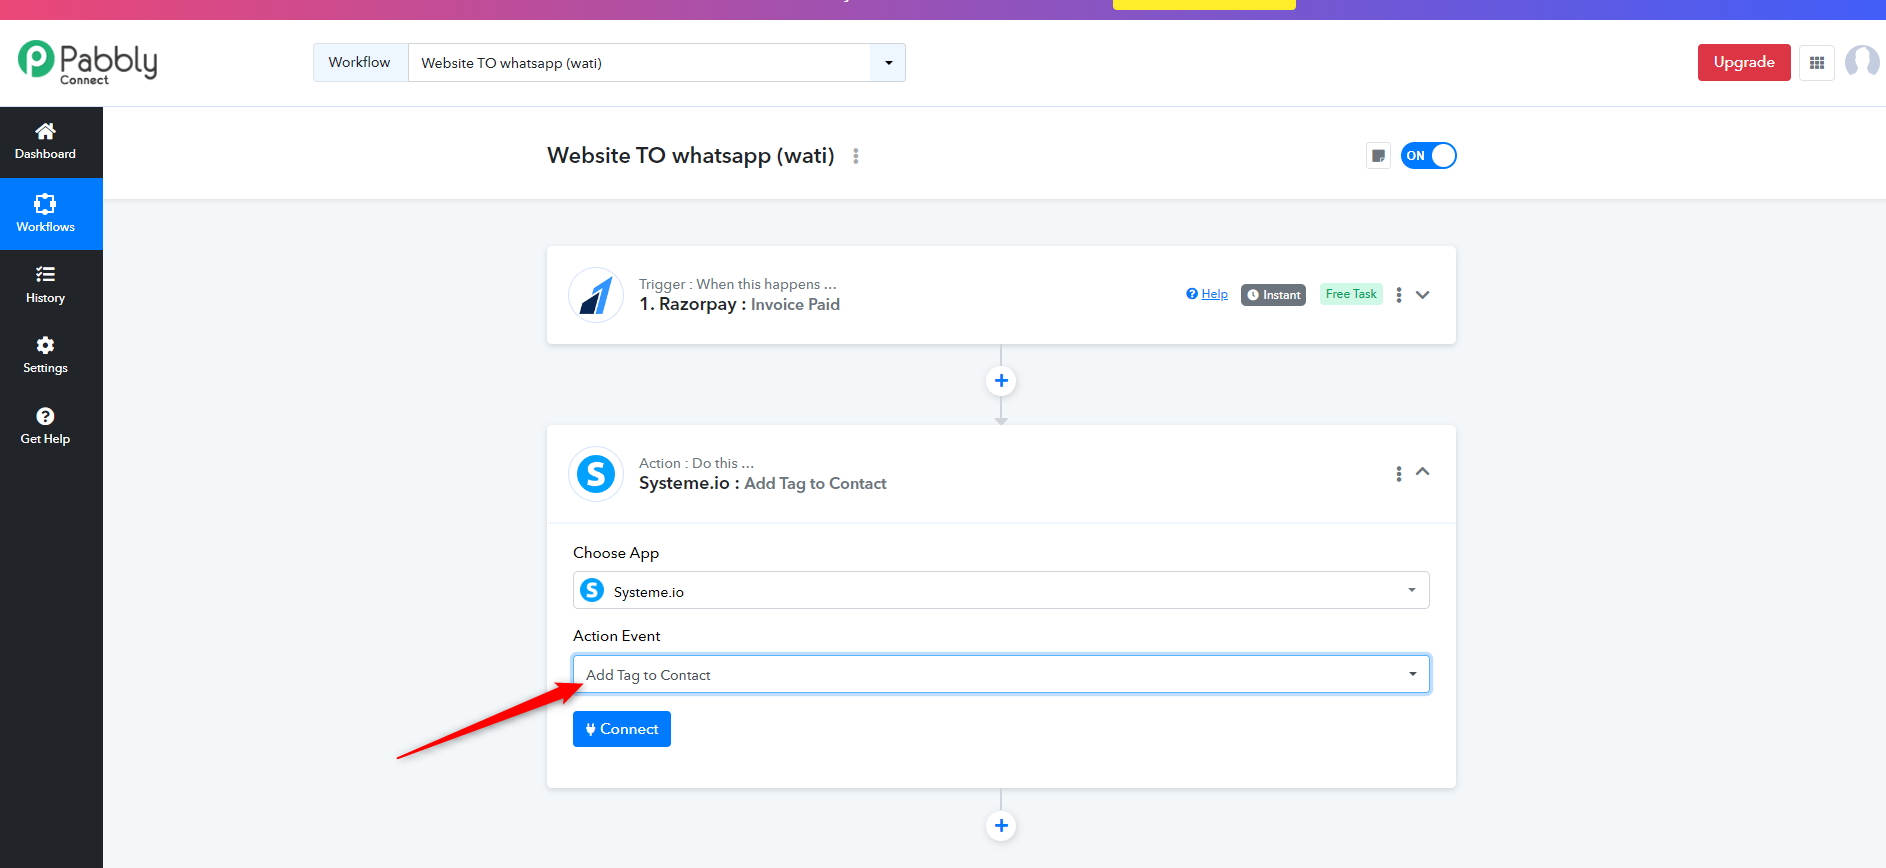Collapse the Systeme.io action step
This screenshot has width=1886, height=868.
[1423, 472]
